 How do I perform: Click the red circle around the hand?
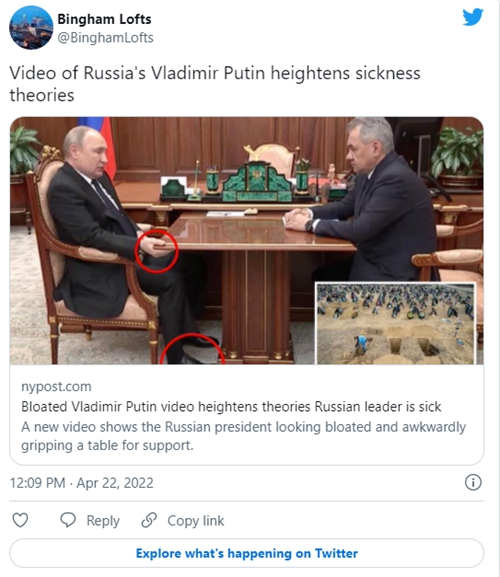coord(157,251)
